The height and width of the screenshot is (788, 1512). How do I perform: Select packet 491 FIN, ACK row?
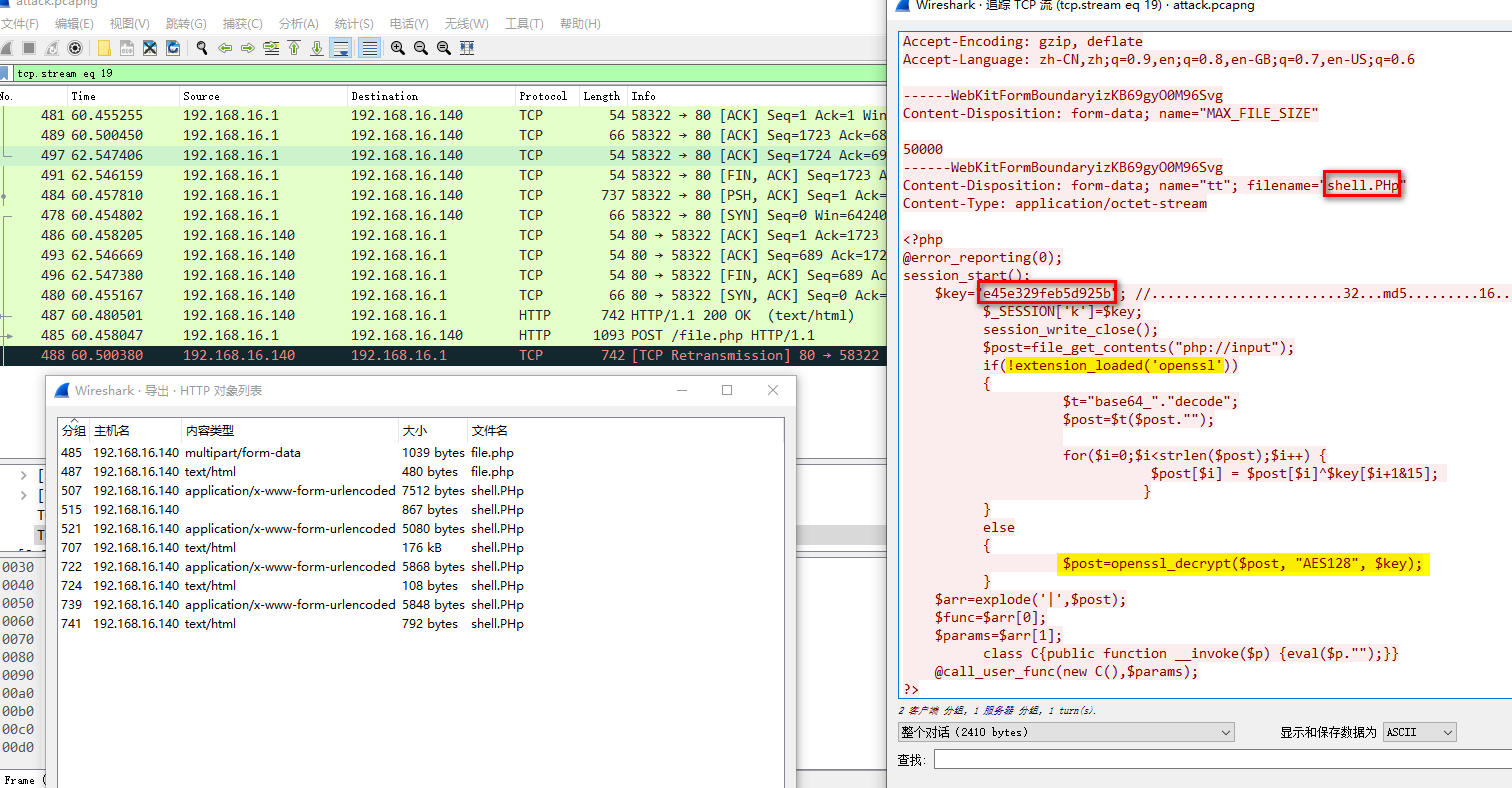pos(443,175)
